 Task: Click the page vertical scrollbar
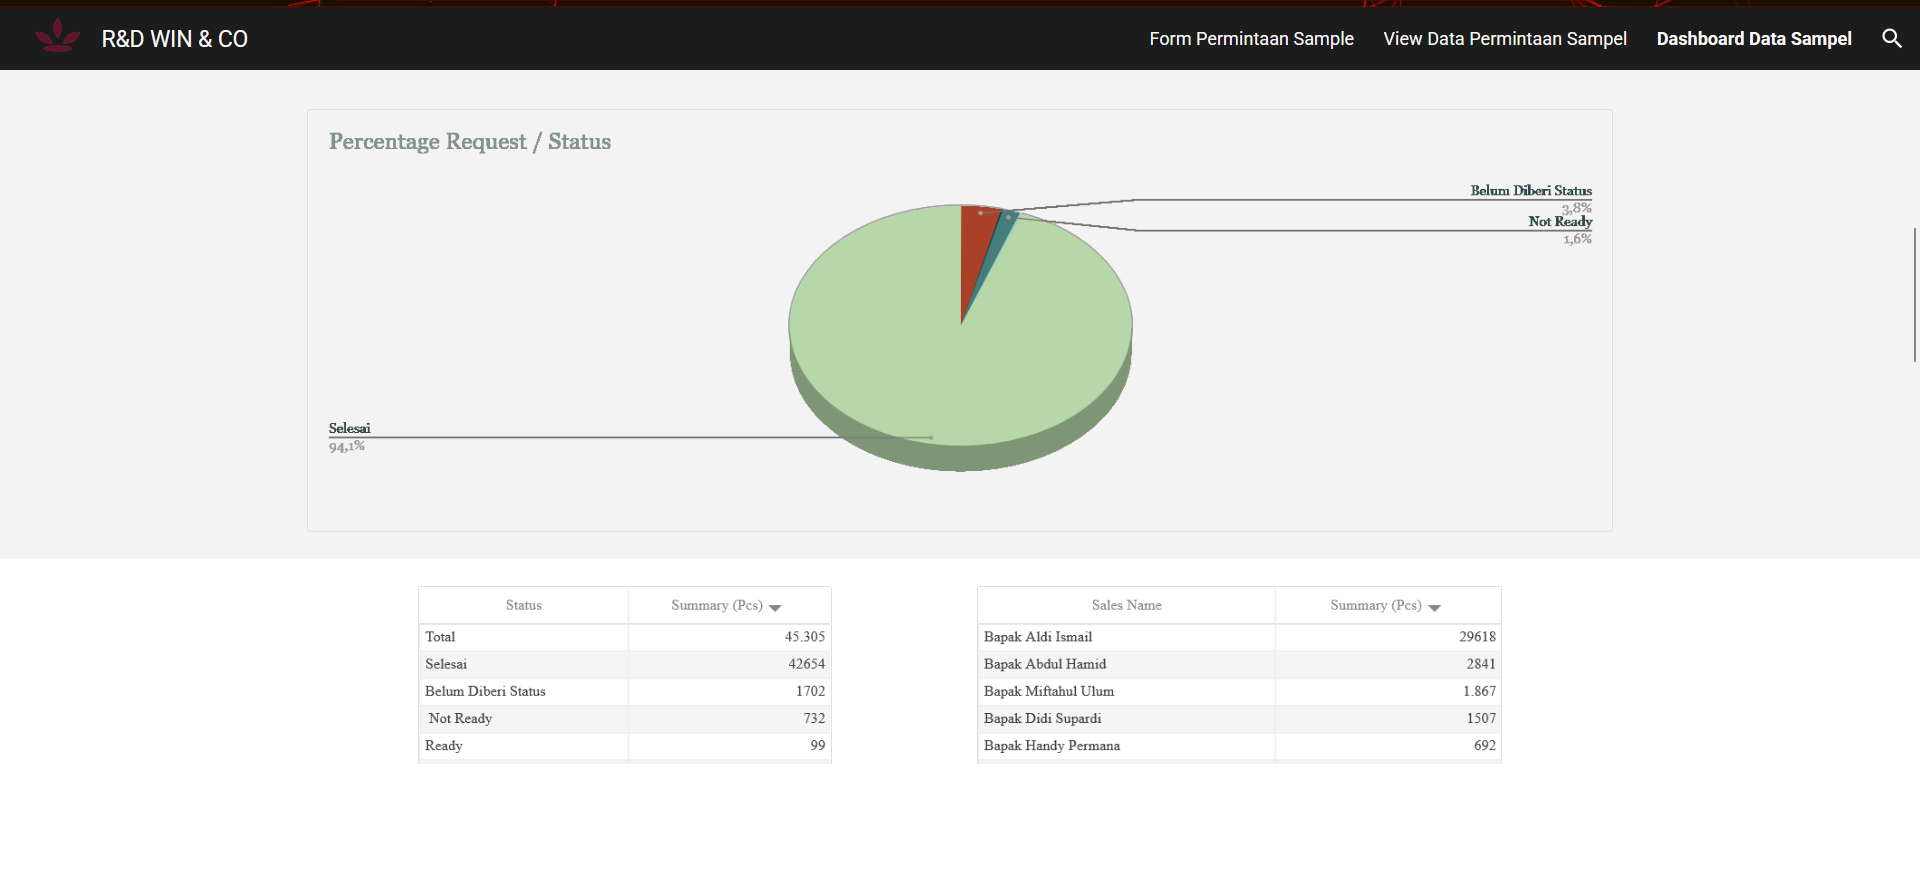(x=1914, y=295)
